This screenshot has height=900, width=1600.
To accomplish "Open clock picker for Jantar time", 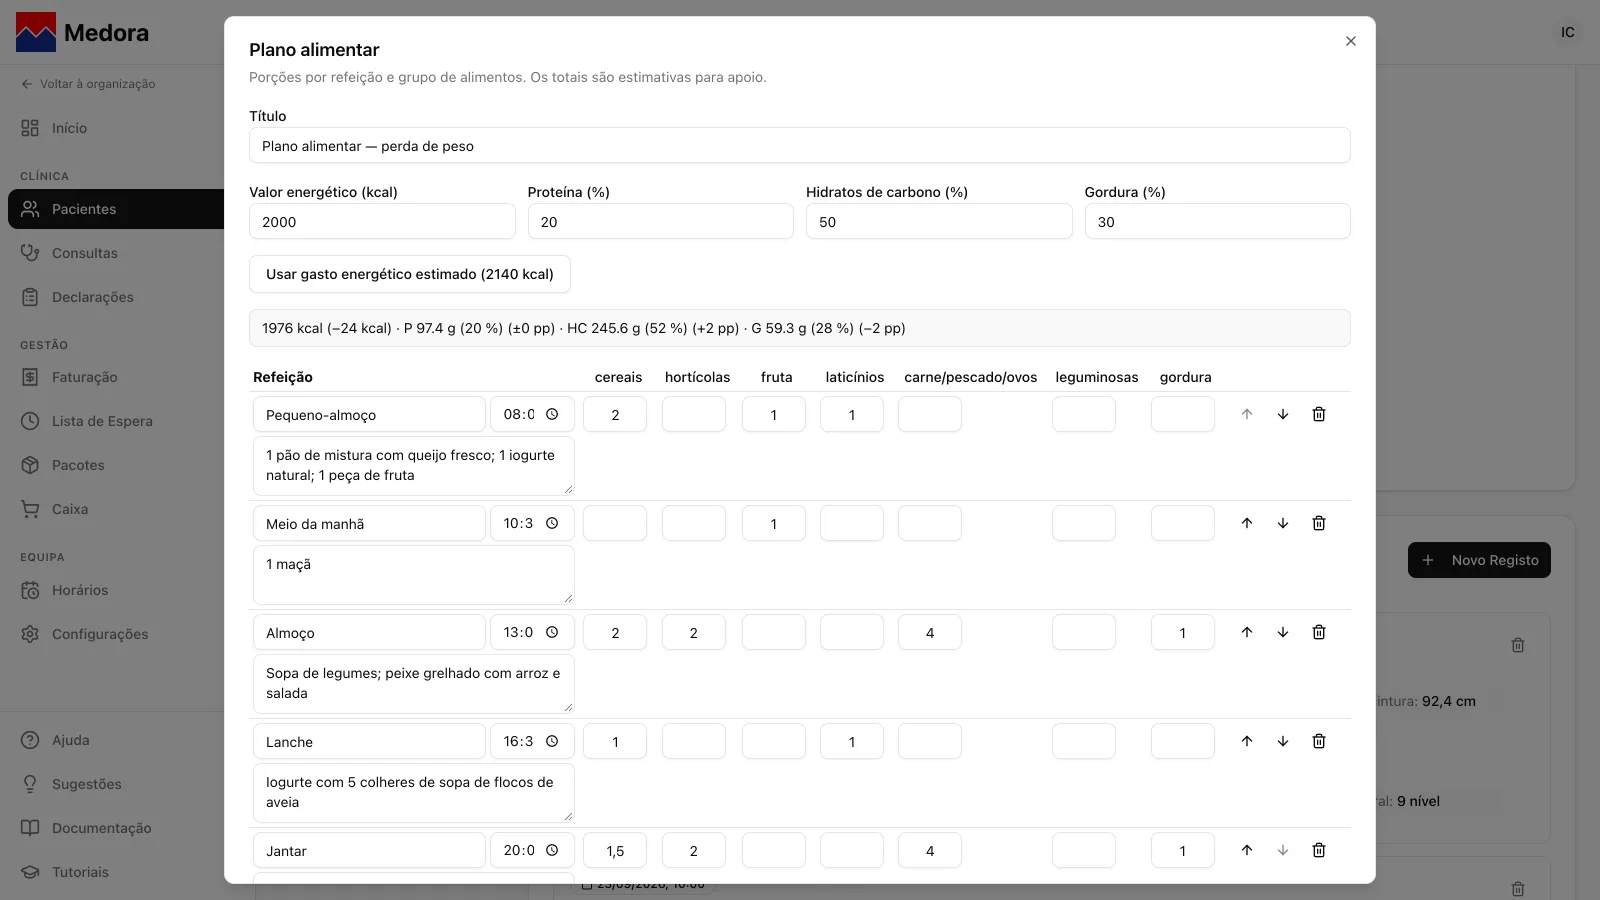I will tap(552, 850).
